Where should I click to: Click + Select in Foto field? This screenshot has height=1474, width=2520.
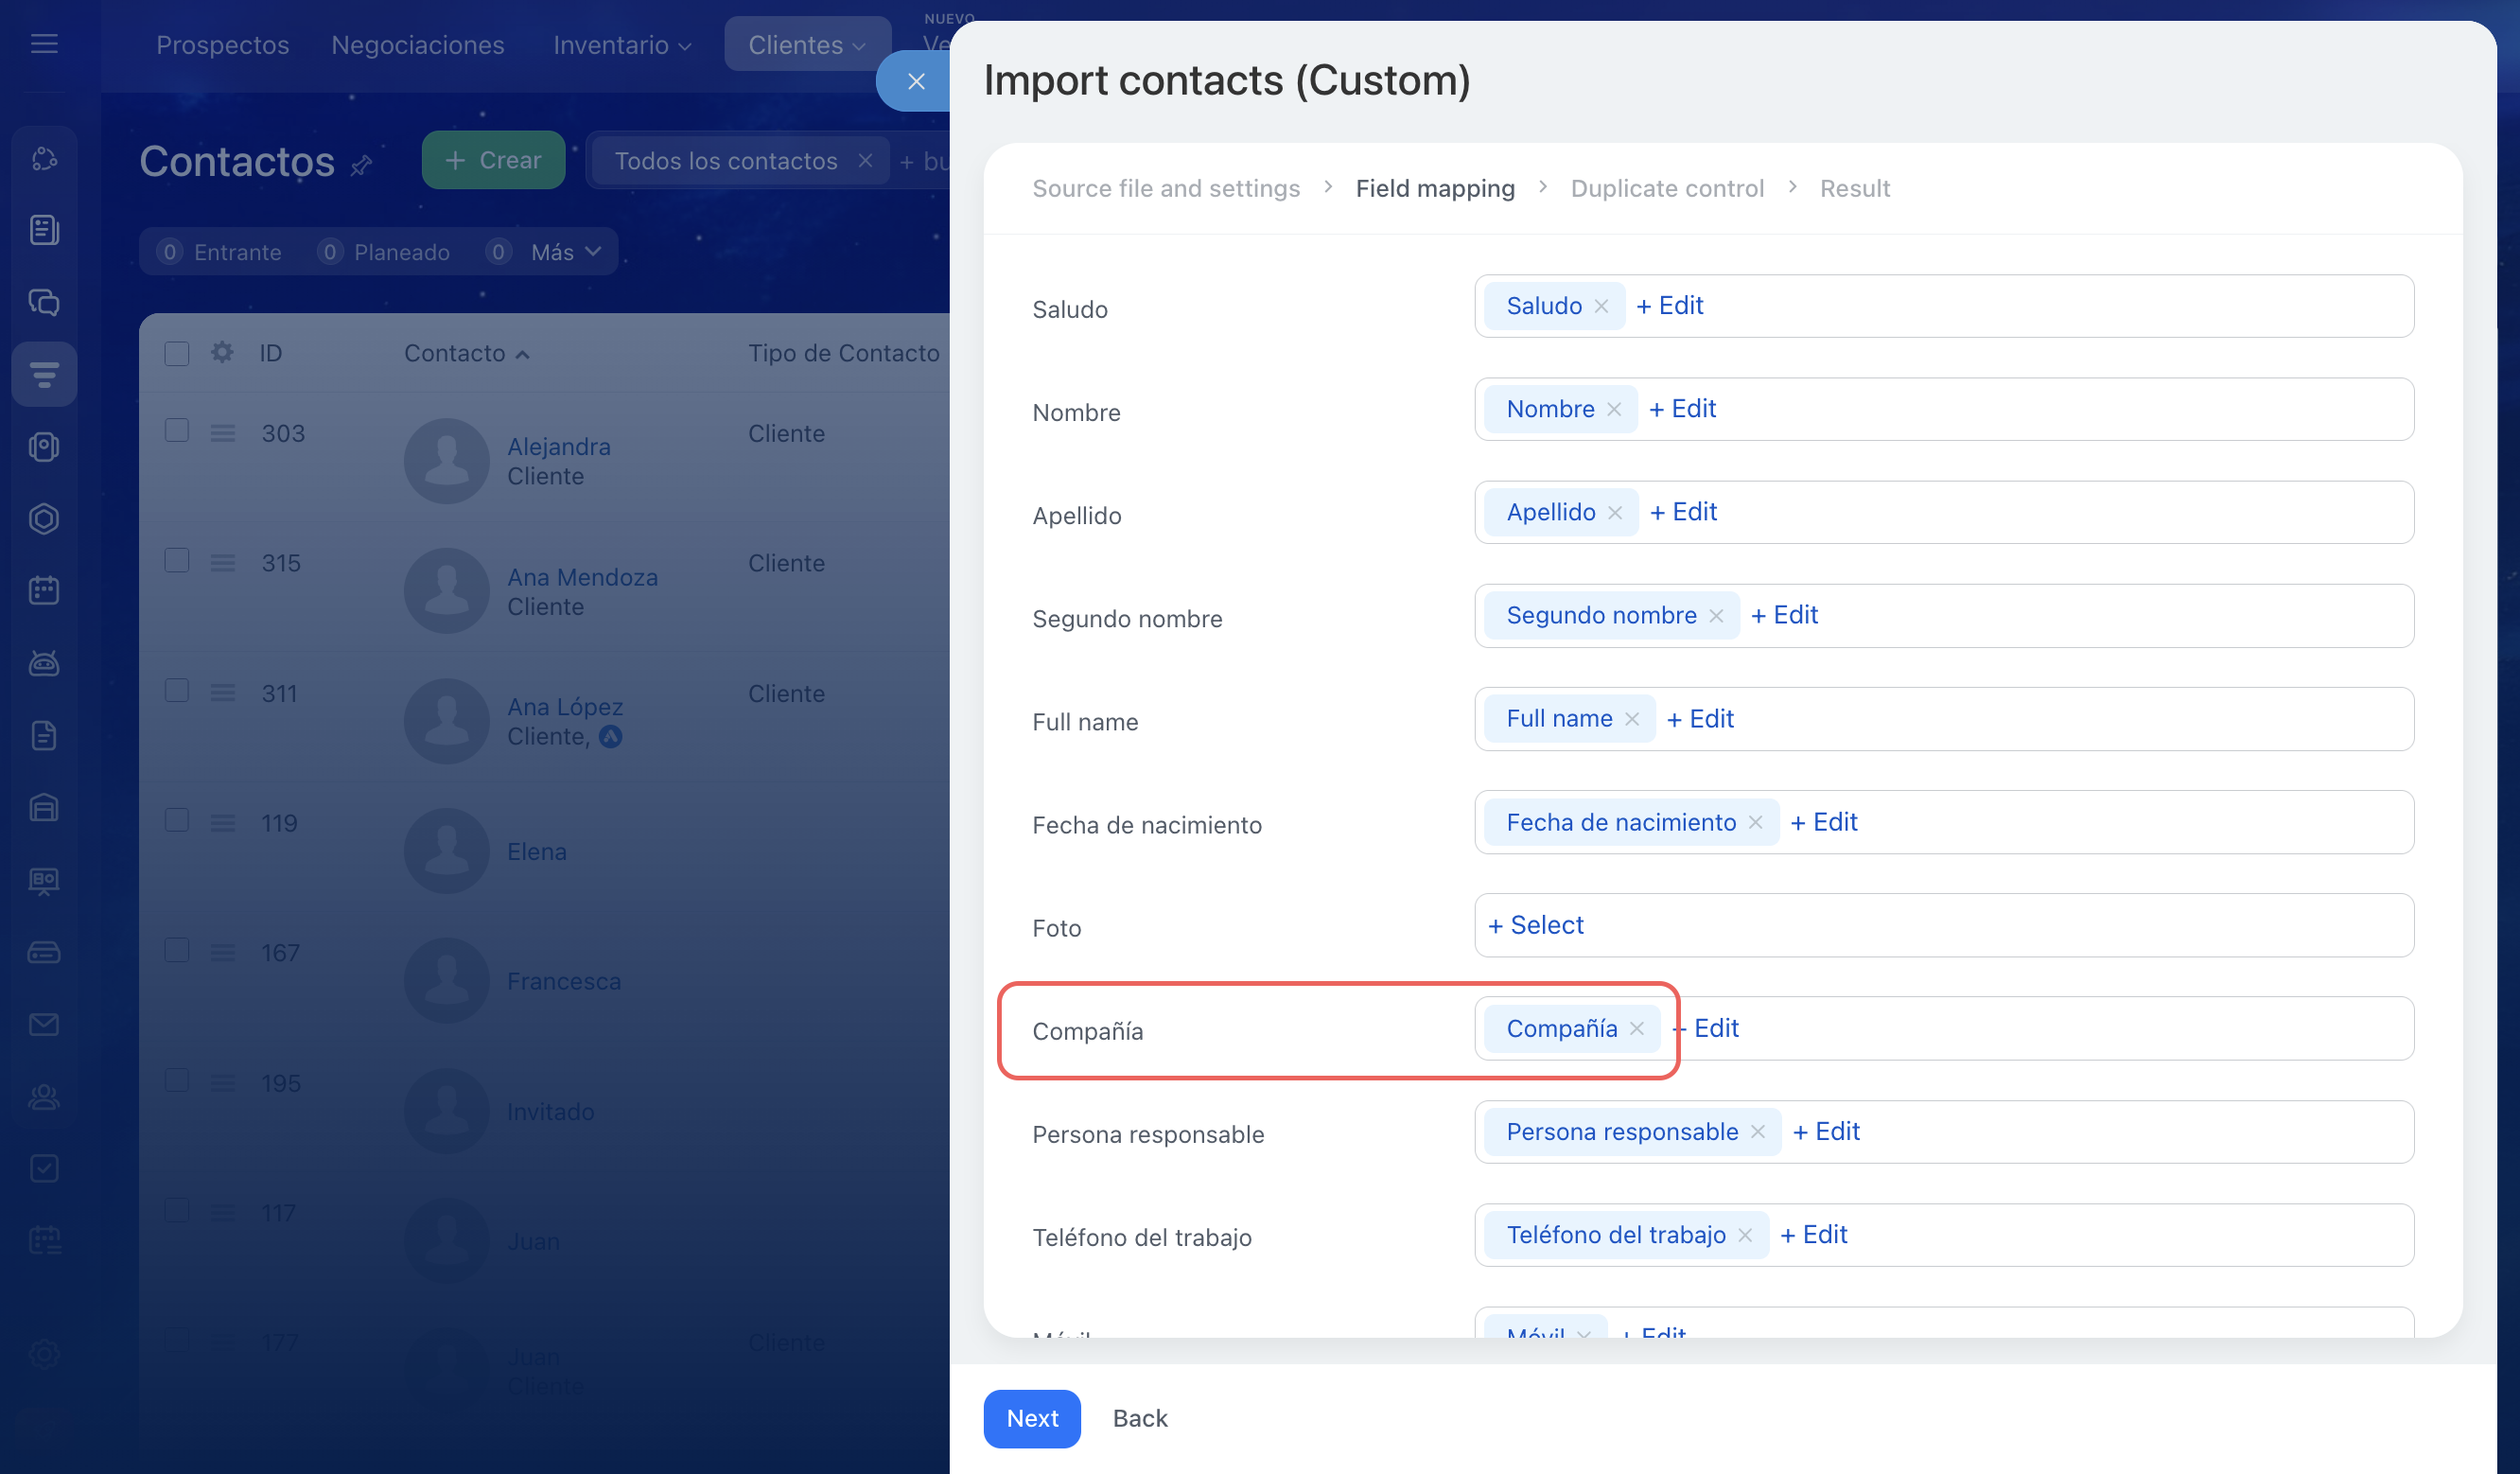coord(1536,925)
